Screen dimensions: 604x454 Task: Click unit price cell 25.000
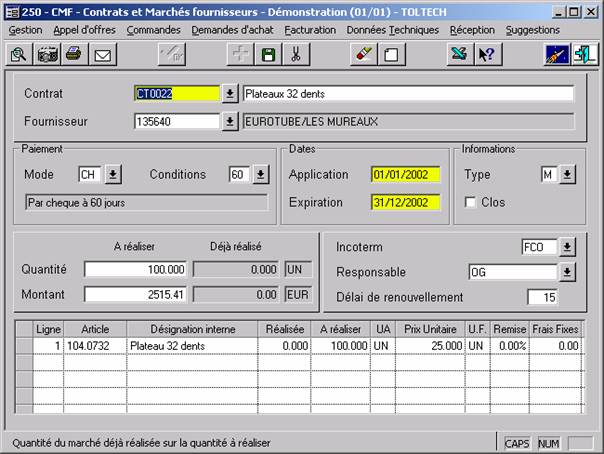point(430,346)
